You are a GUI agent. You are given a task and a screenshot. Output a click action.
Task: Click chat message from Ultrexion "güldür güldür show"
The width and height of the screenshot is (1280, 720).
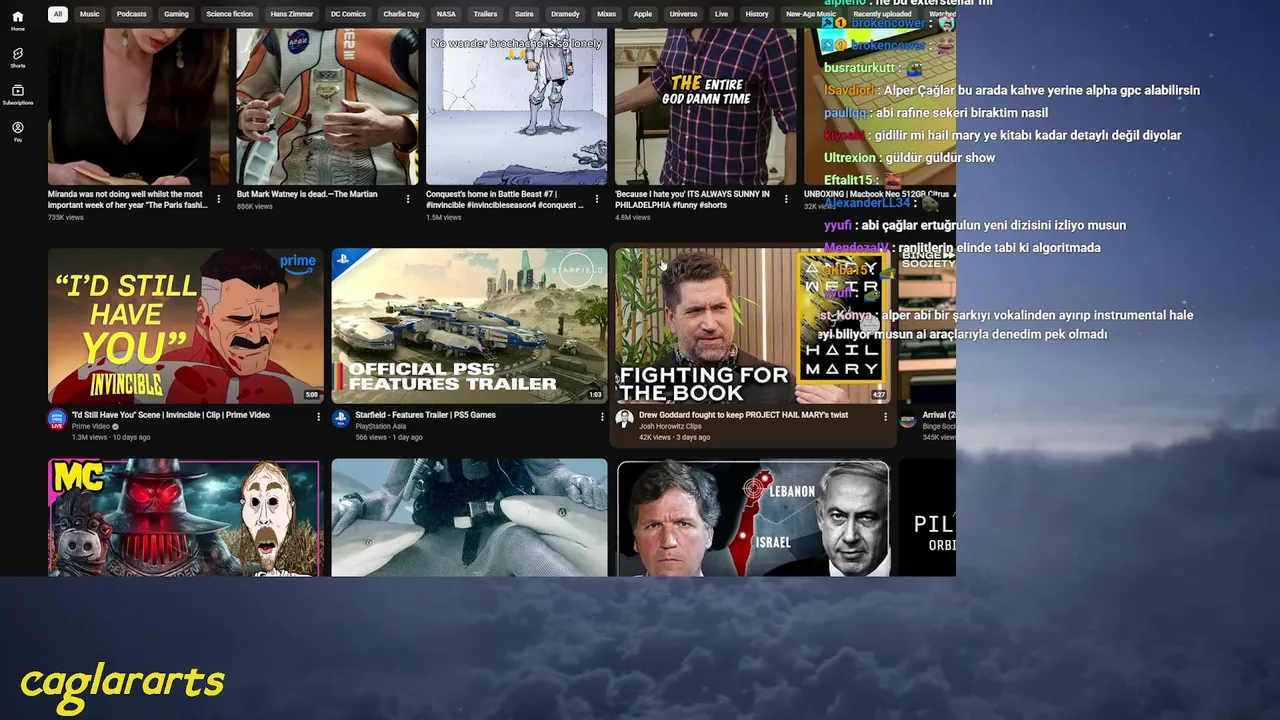point(909,158)
